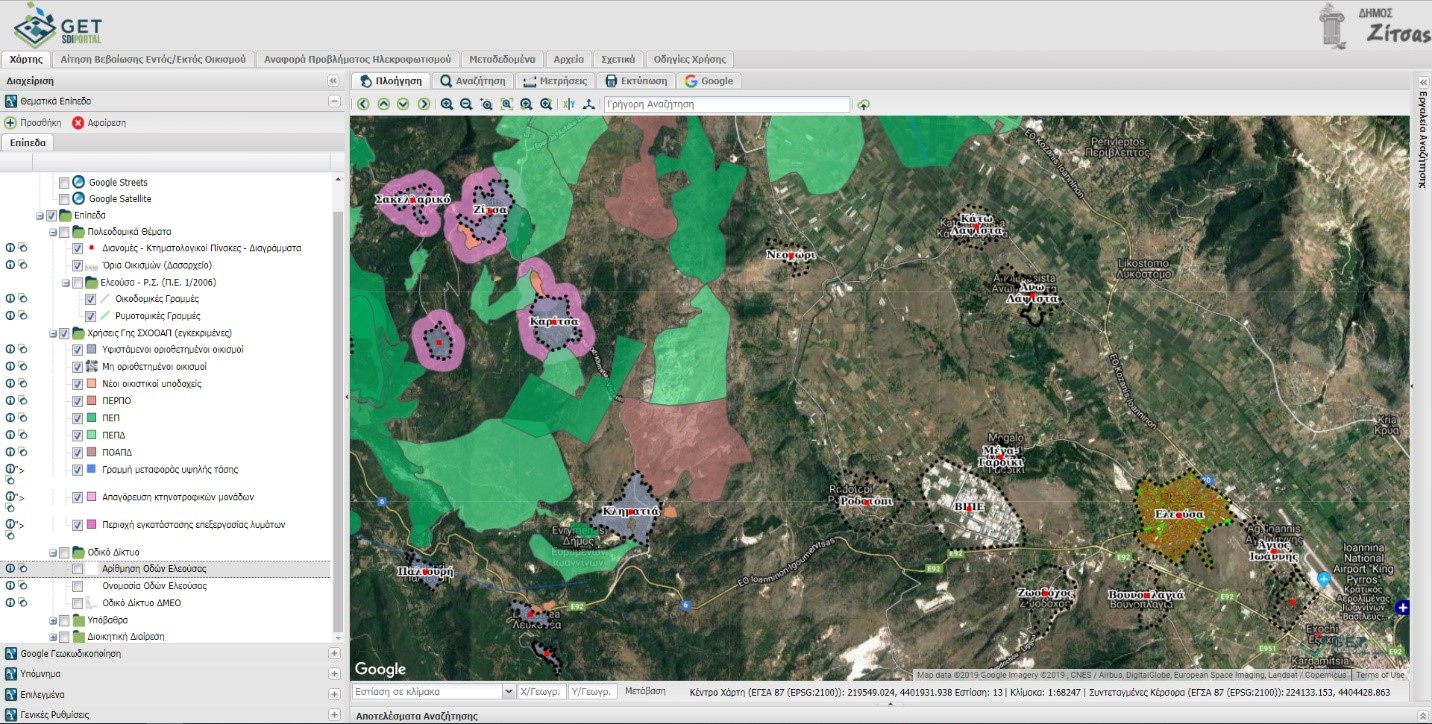Select the zoom out magnifier tool
The height and width of the screenshot is (724, 1432).
point(466,104)
